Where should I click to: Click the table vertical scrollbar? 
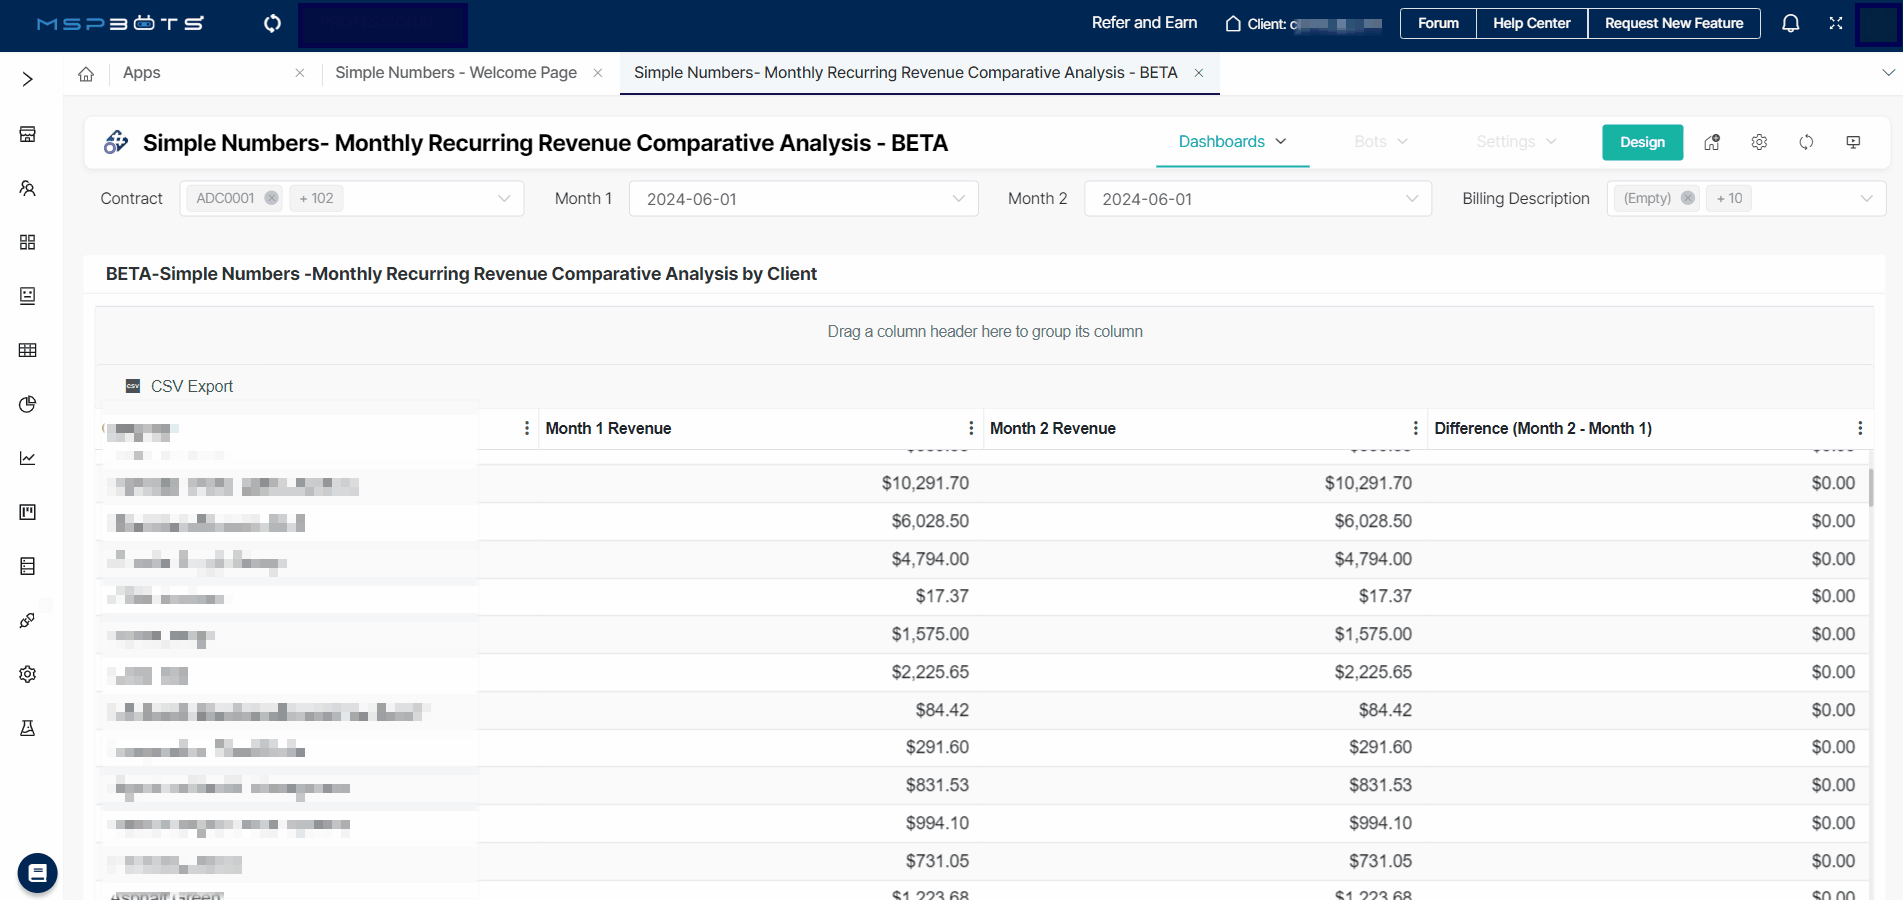click(x=1870, y=487)
